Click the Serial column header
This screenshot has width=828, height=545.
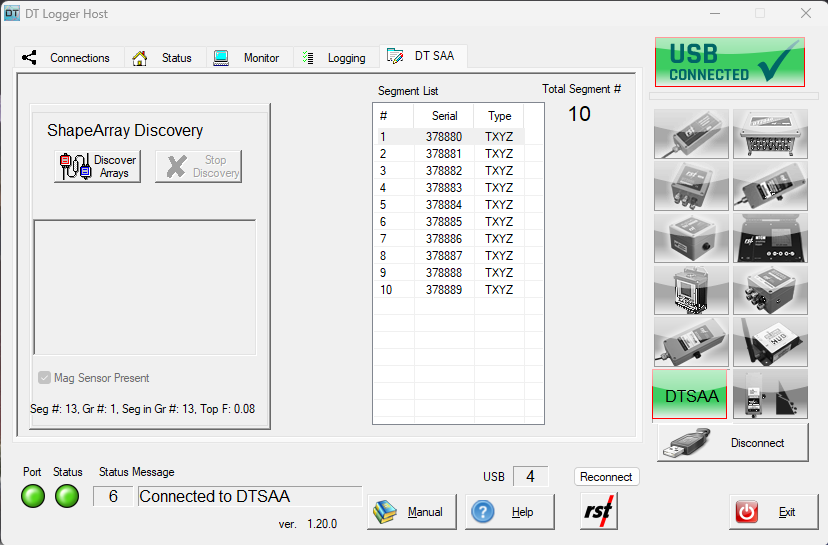(444, 116)
